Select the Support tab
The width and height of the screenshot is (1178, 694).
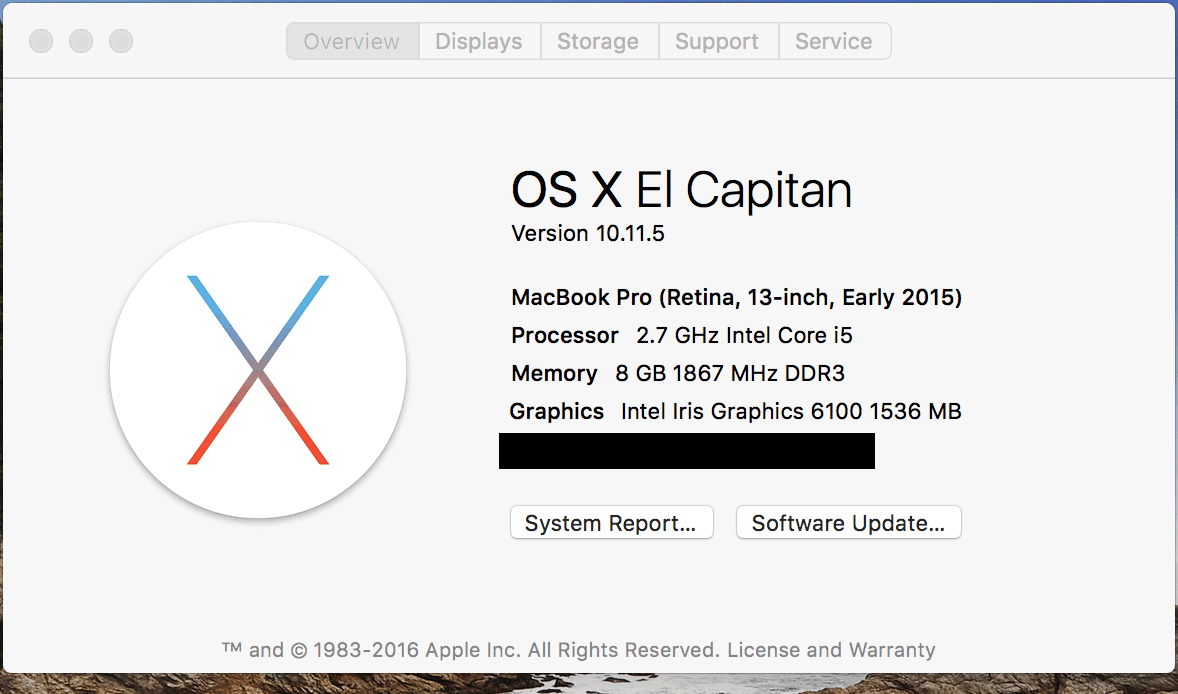point(717,42)
